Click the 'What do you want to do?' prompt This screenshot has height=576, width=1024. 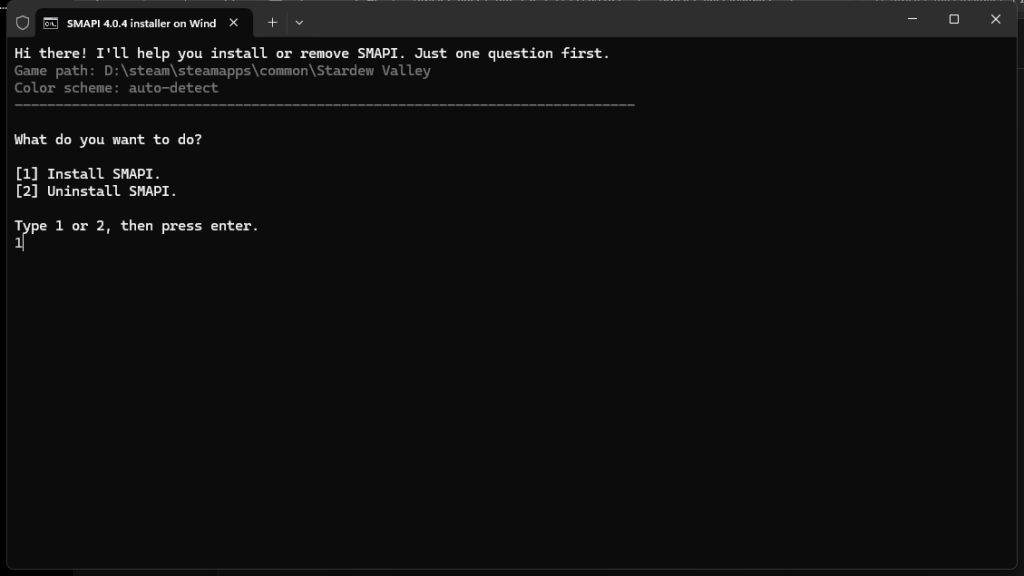(x=108, y=140)
